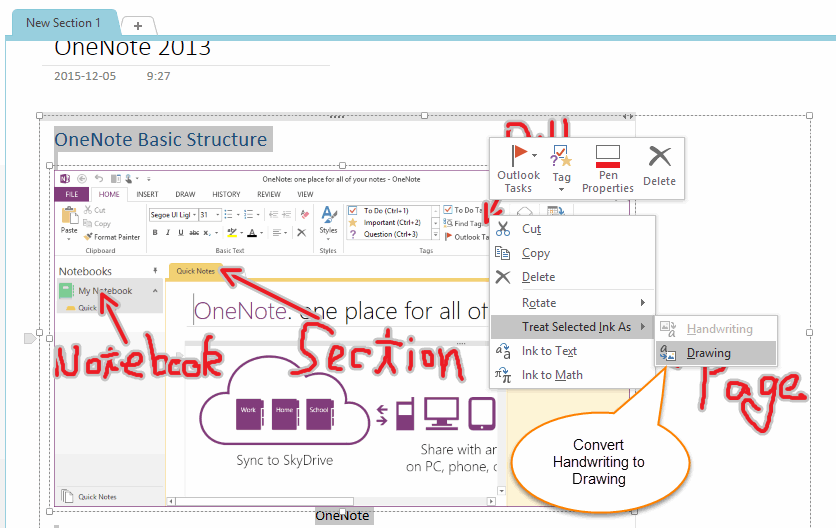Check the To Do (Ctrl+1) tag checkbox

[353, 210]
